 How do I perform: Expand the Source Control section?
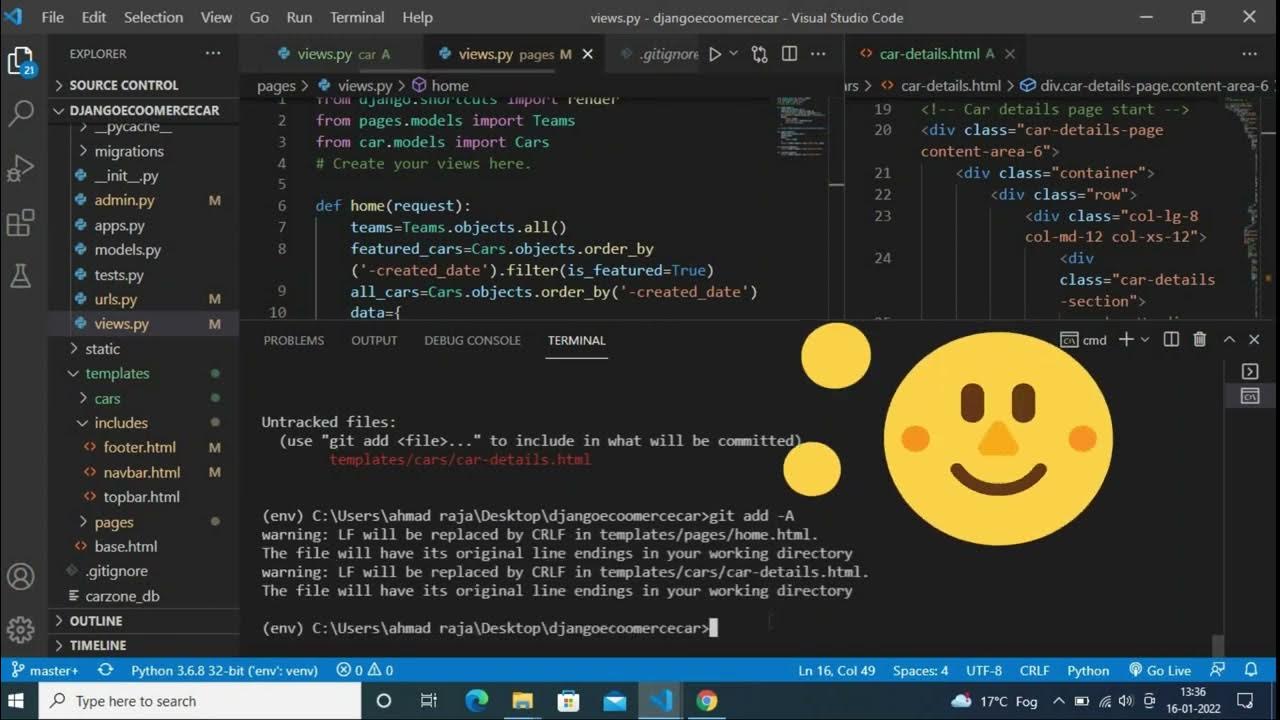pyautogui.click(x=143, y=85)
